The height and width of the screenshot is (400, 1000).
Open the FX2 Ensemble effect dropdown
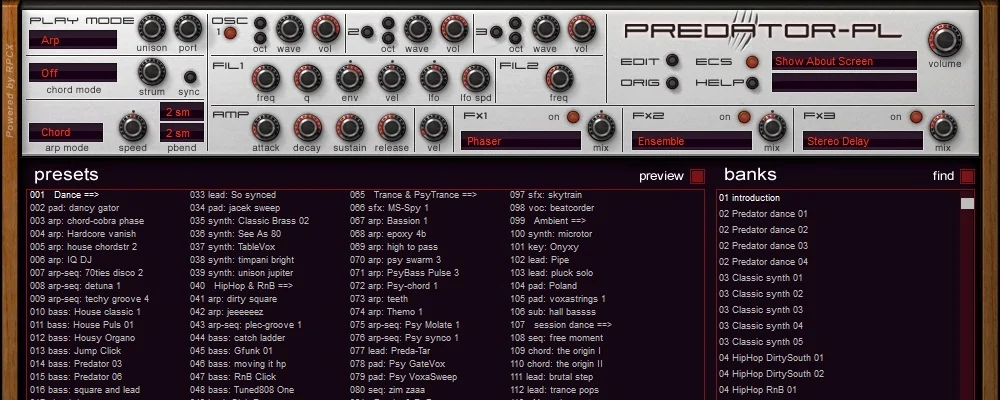coord(692,141)
